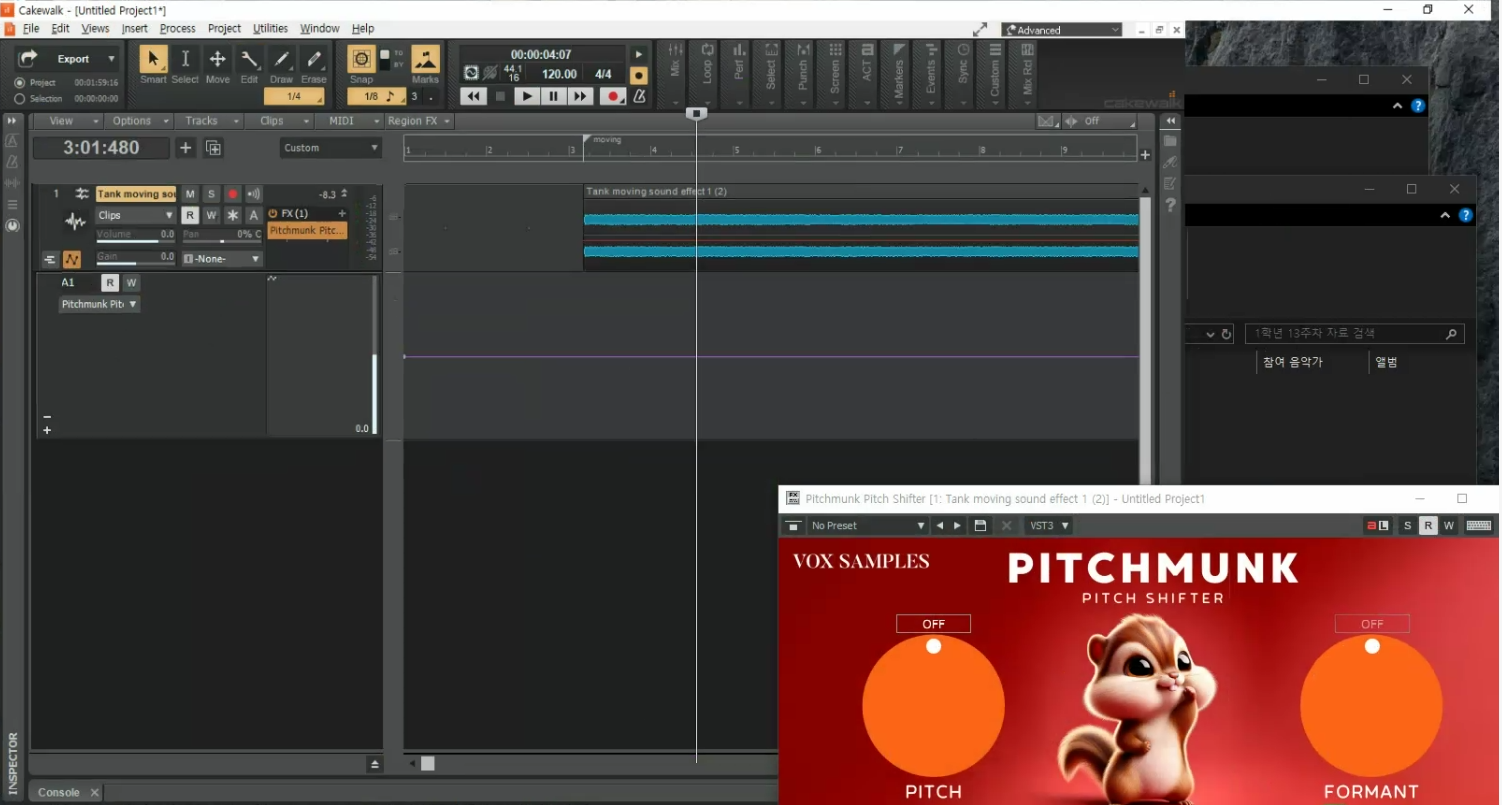The width and height of the screenshot is (1502, 805).
Task: Open No Preset dropdown in Pitchmunk
Action: [x=867, y=526]
